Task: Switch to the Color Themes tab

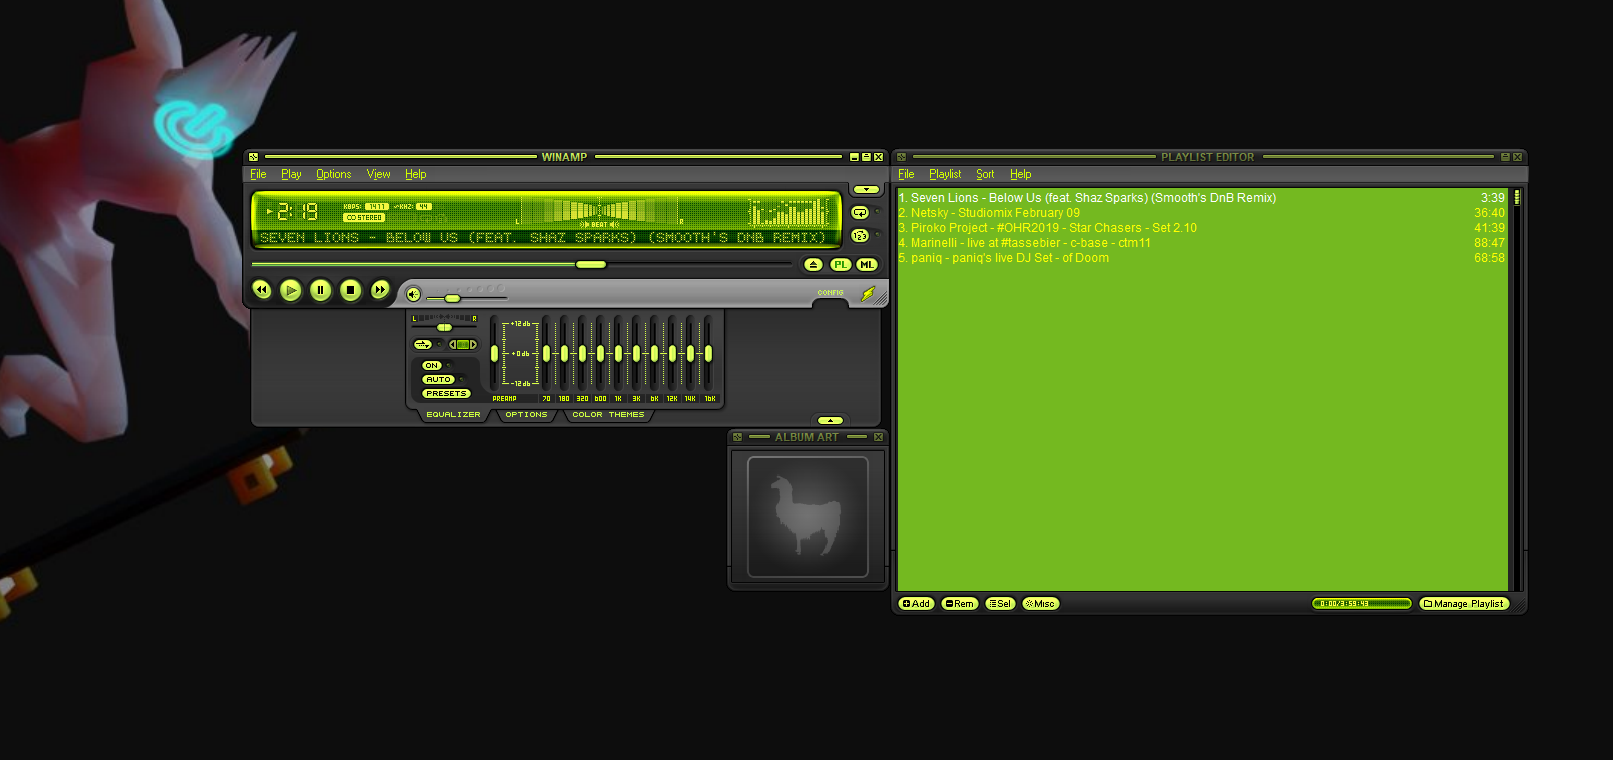Action: click(x=608, y=415)
